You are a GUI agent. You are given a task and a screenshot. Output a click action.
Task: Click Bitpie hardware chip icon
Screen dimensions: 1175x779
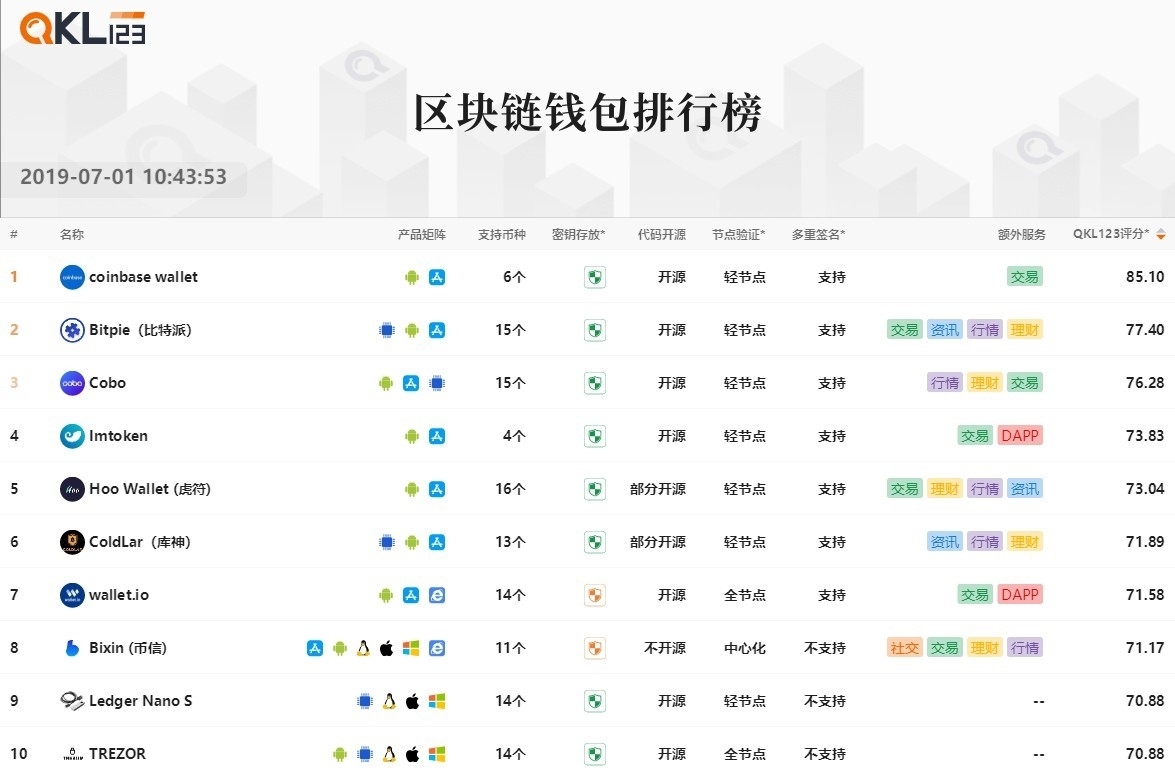tap(387, 330)
